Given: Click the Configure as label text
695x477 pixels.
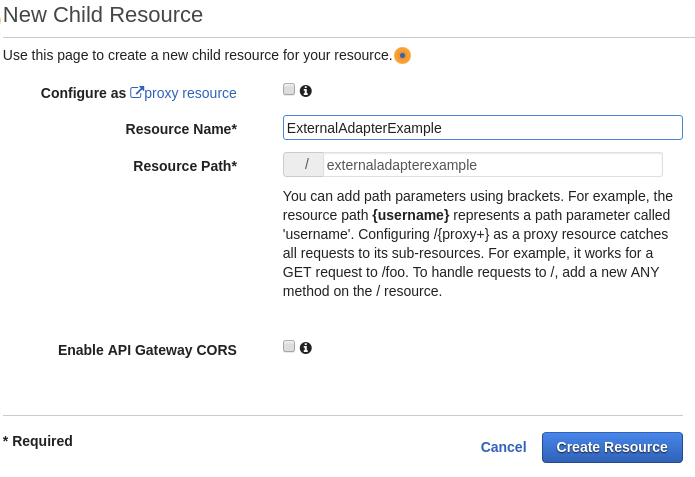Looking at the screenshot, I should coord(83,93).
